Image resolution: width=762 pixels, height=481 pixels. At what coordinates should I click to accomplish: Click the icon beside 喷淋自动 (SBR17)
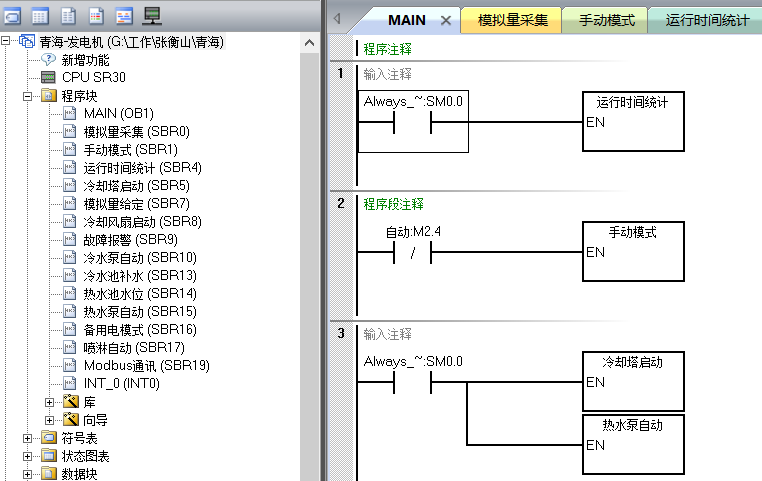69,347
